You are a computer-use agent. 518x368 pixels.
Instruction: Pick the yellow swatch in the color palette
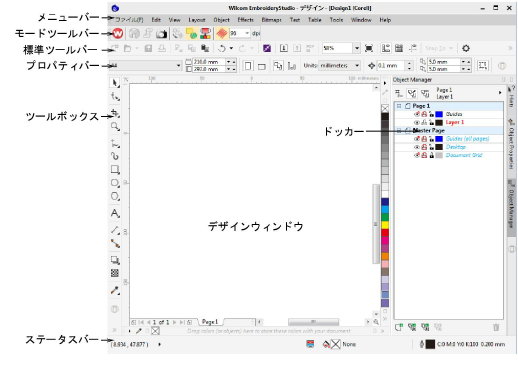tap(385, 225)
